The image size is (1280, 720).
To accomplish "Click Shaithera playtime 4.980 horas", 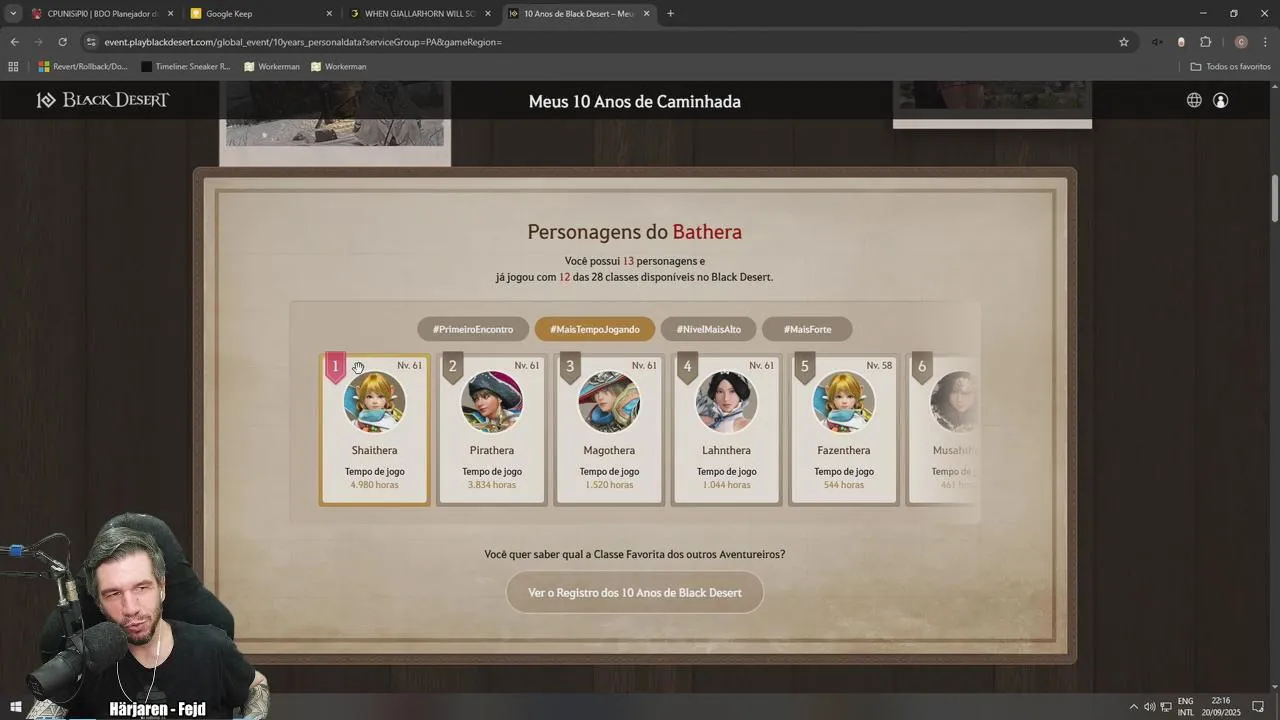I will click(x=375, y=485).
